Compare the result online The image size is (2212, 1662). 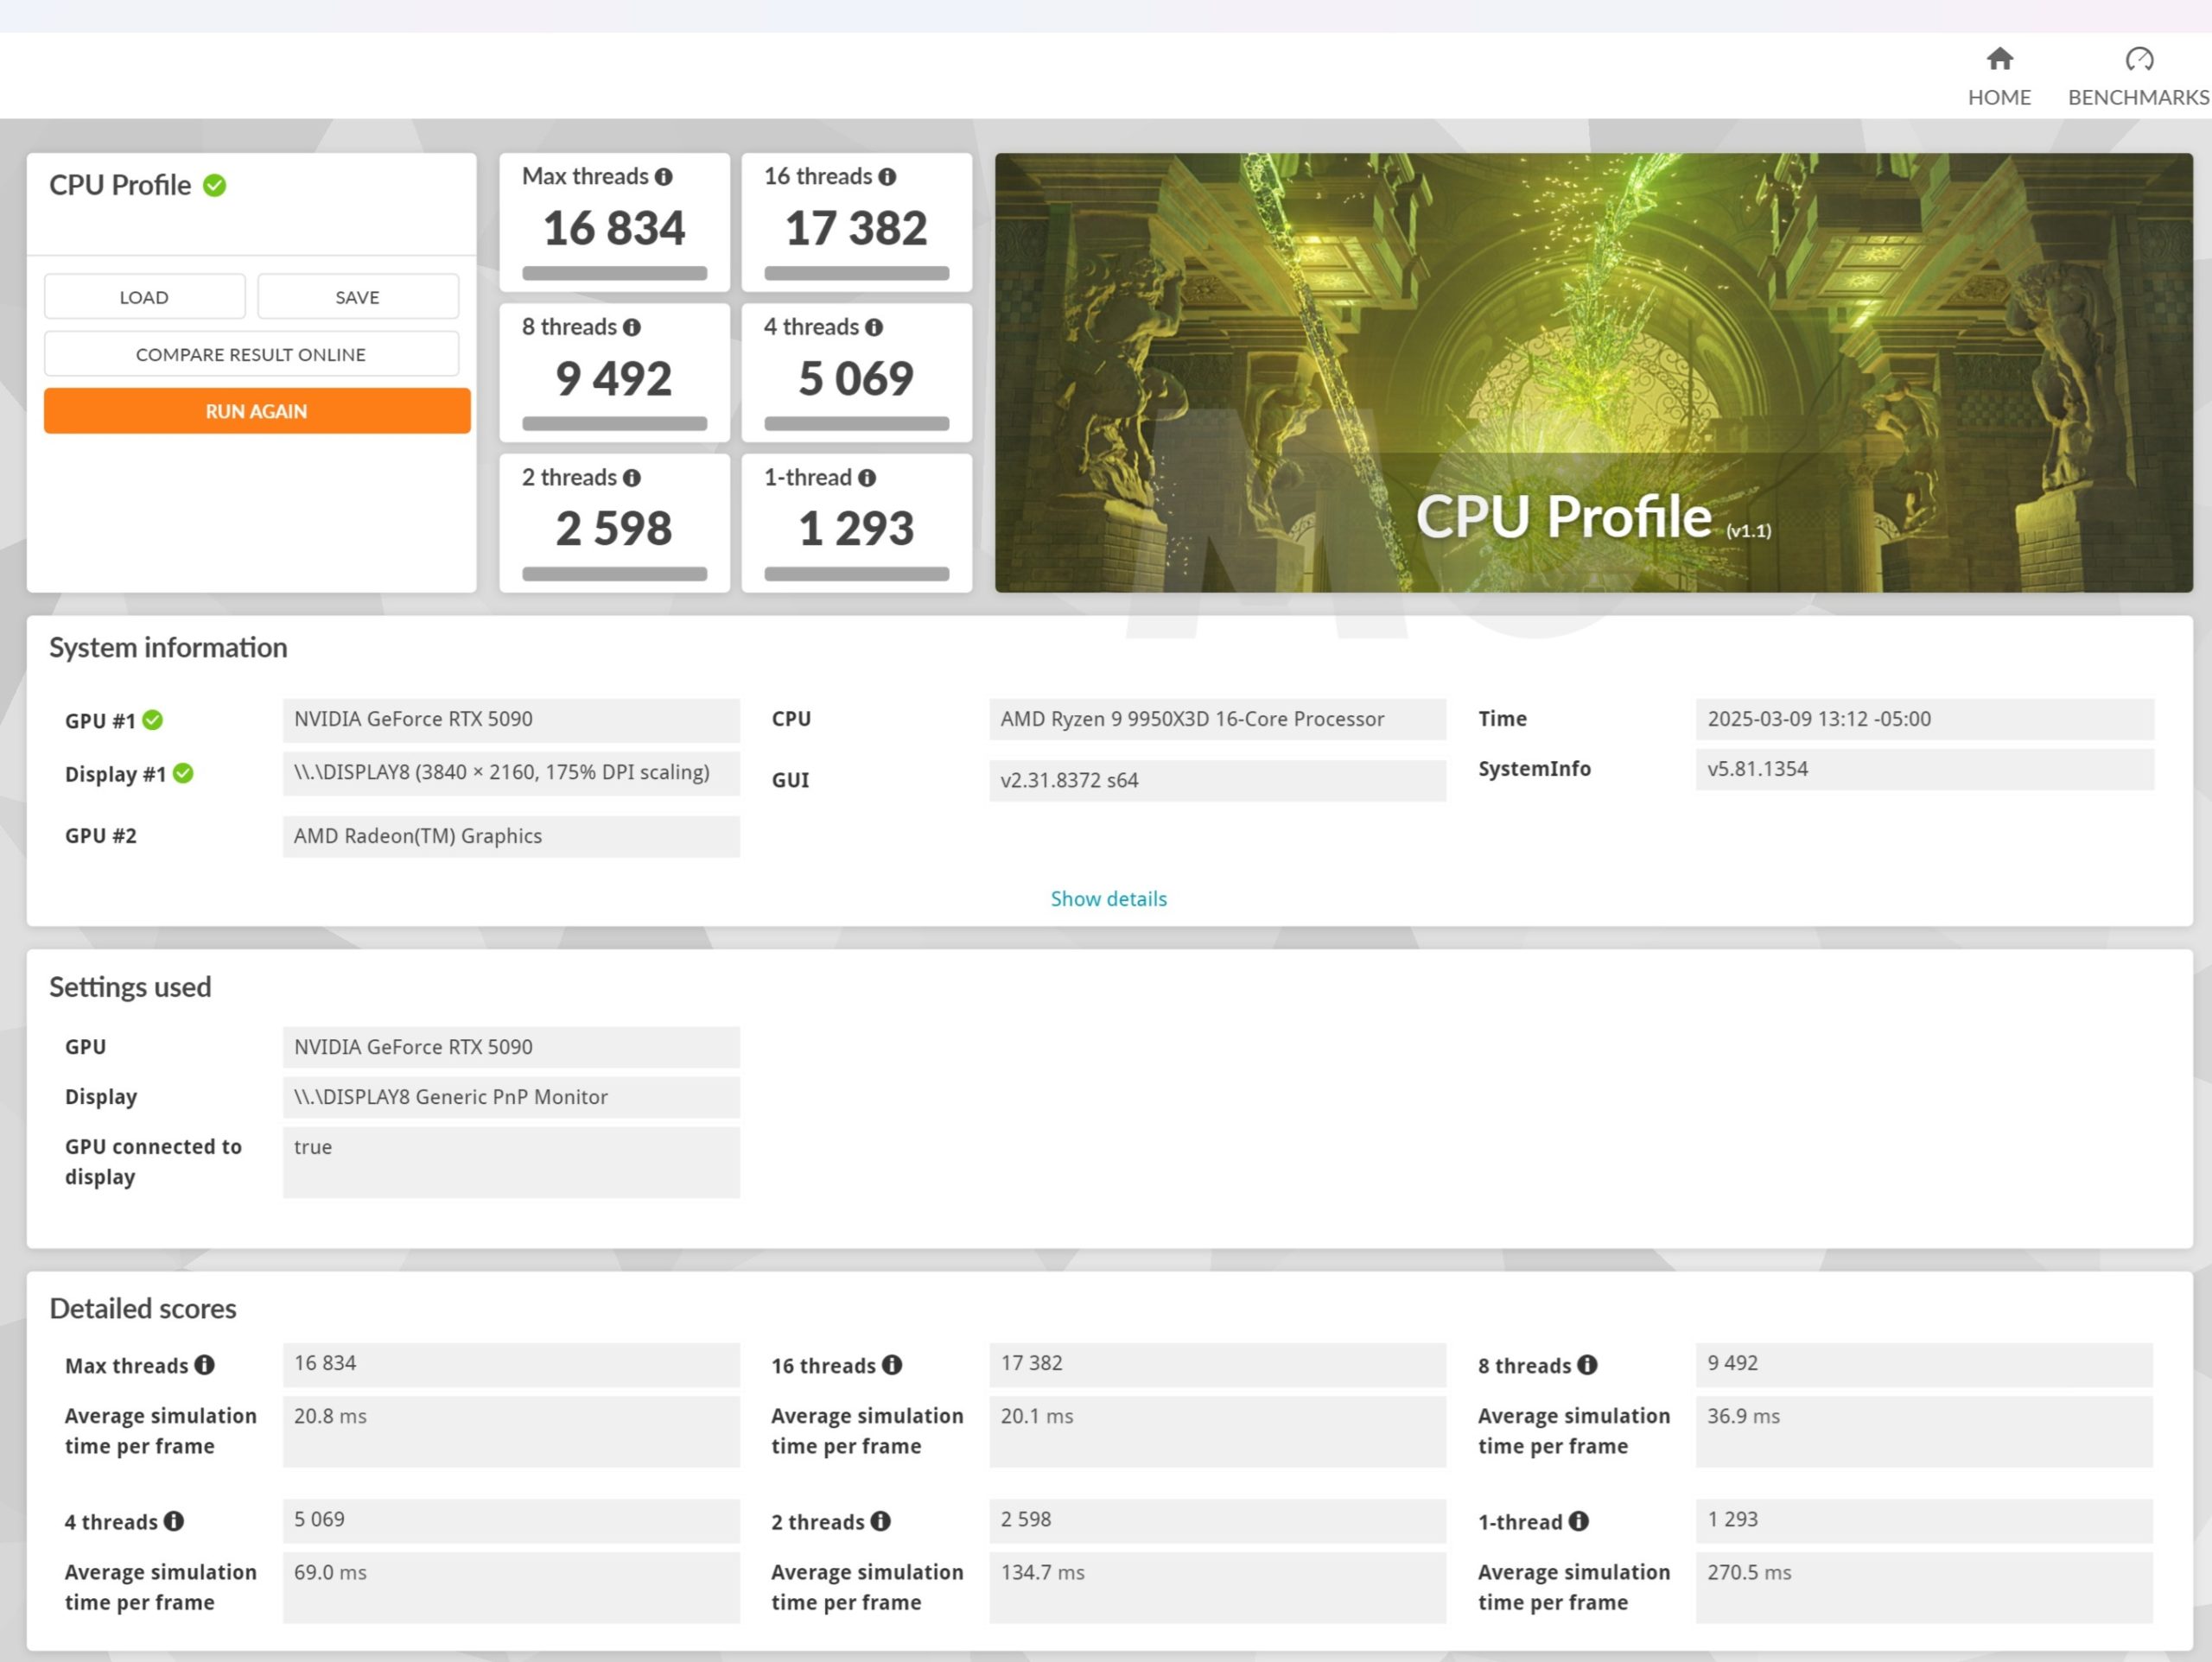pos(250,354)
